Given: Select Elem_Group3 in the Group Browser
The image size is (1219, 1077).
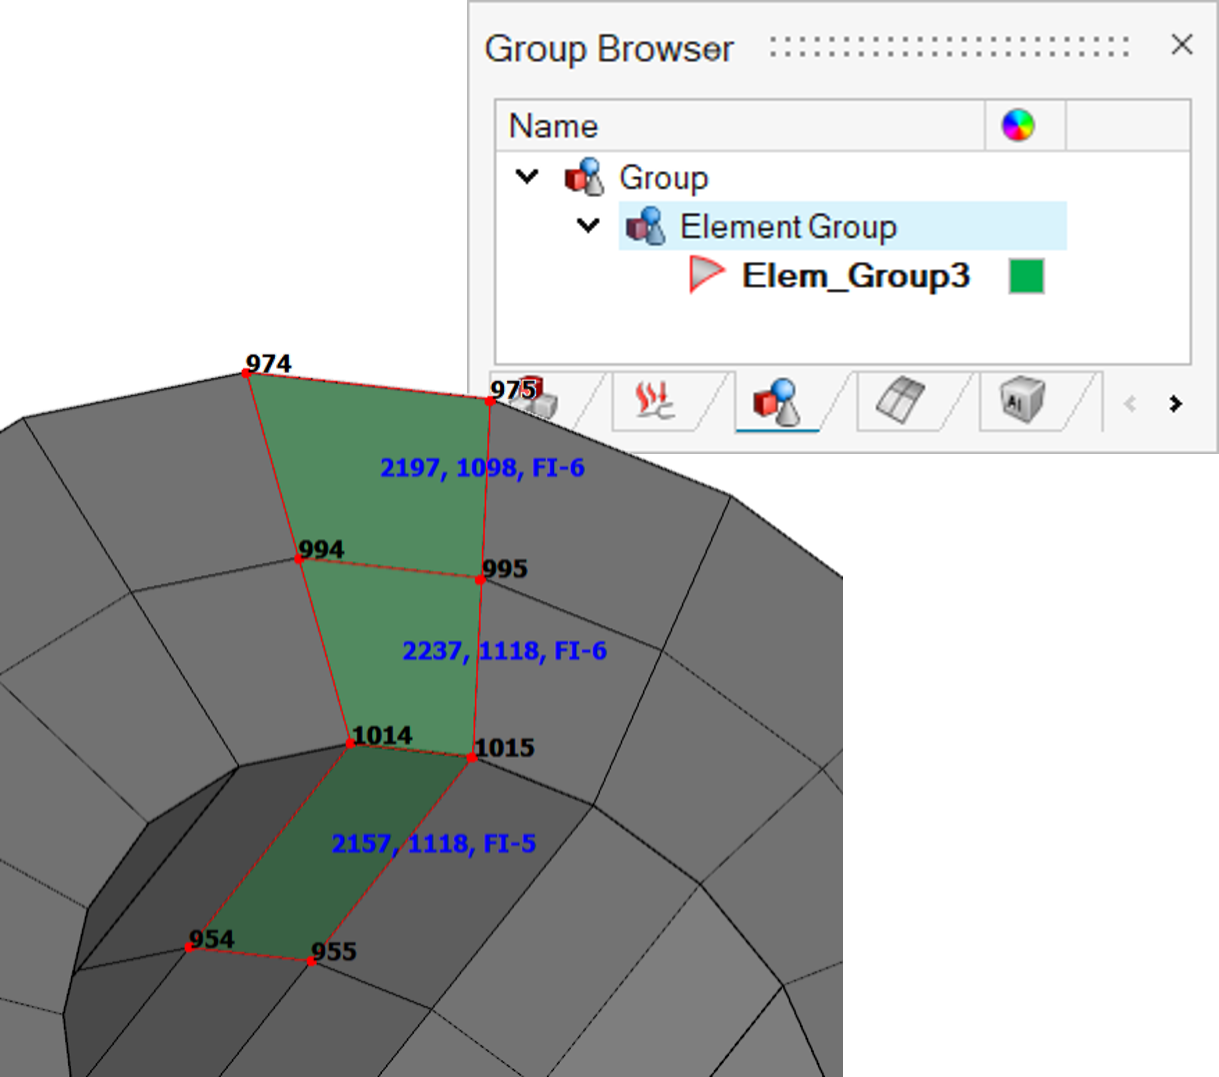Looking at the screenshot, I should pos(855,276).
